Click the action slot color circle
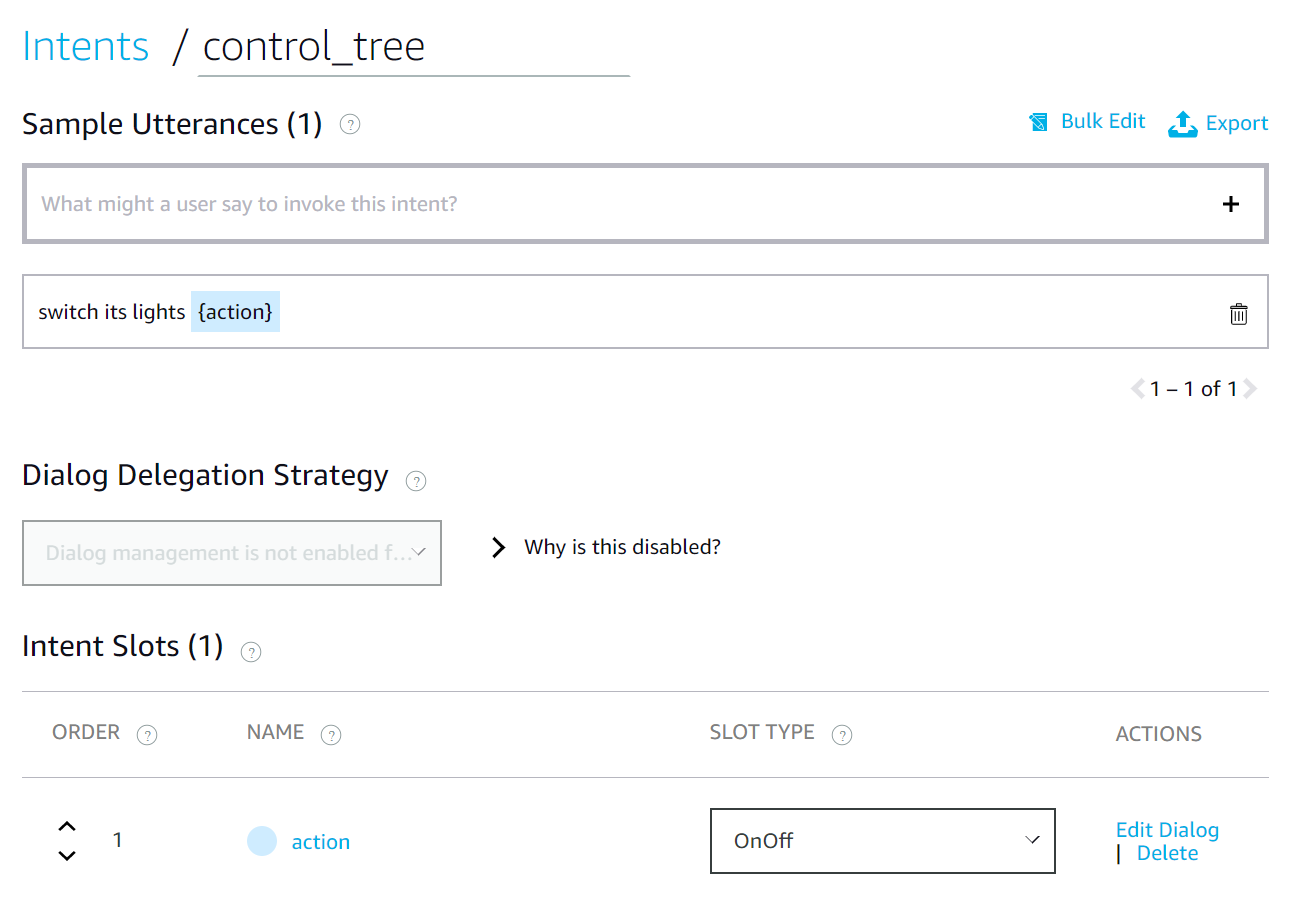The height and width of the screenshot is (897, 1296). click(262, 841)
